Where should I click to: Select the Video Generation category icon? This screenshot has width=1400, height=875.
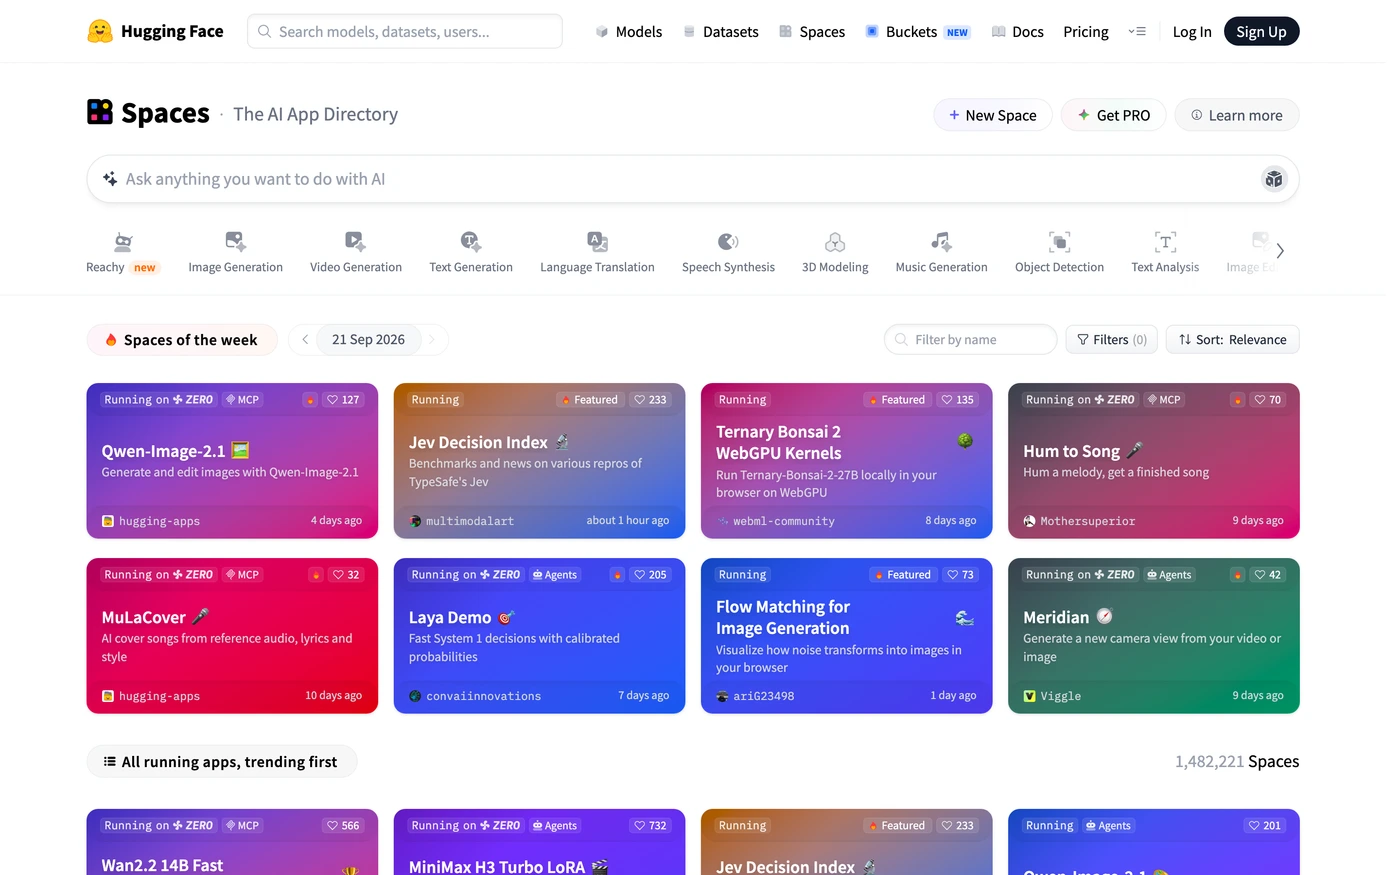tap(355, 241)
